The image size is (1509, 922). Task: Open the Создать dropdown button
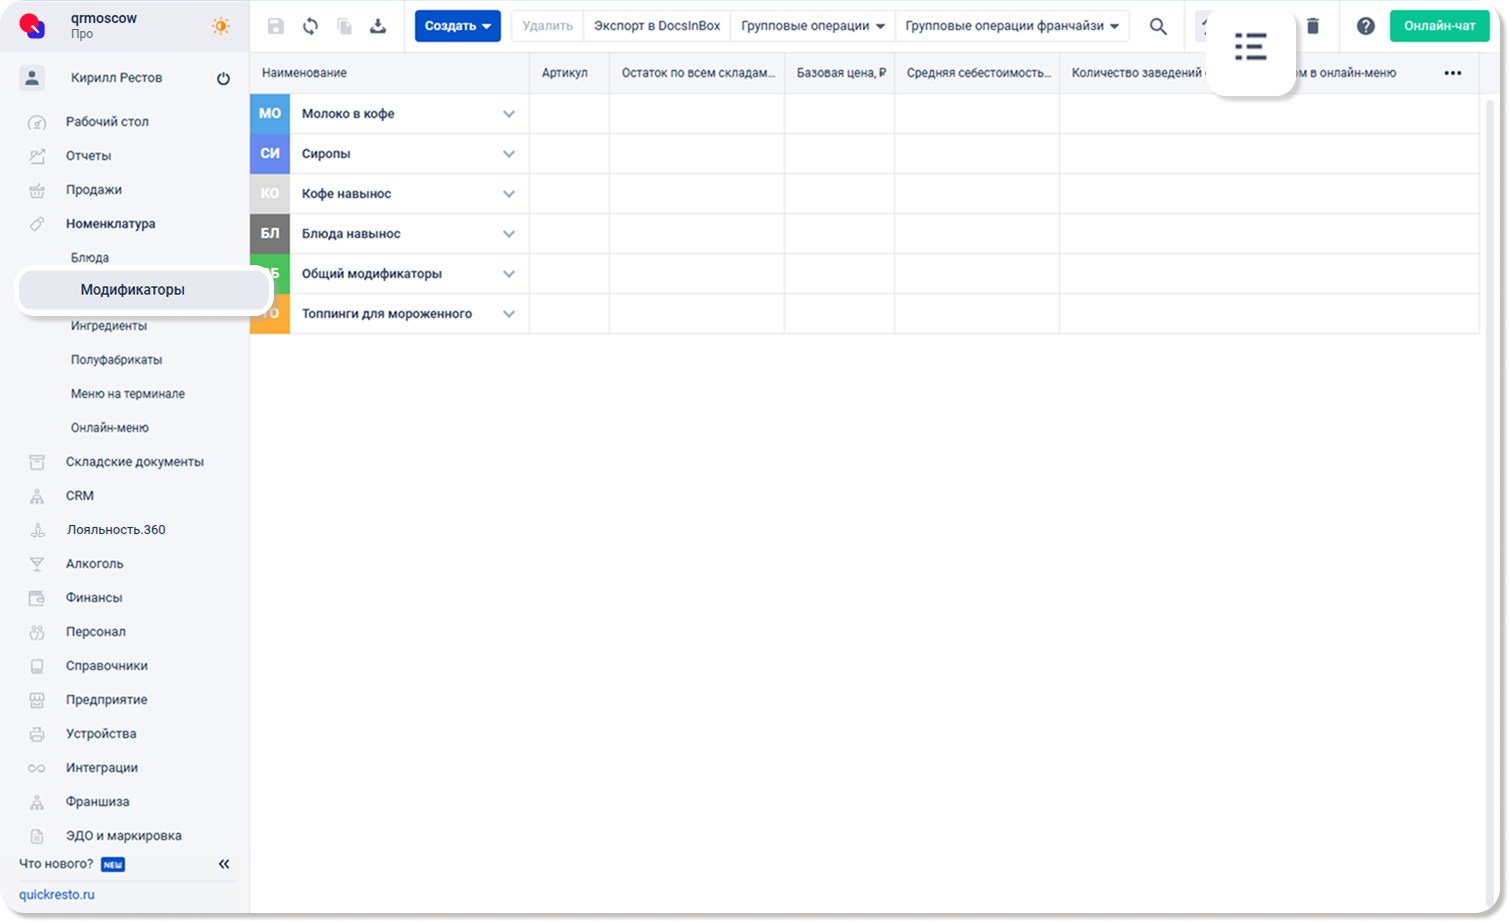[457, 26]
